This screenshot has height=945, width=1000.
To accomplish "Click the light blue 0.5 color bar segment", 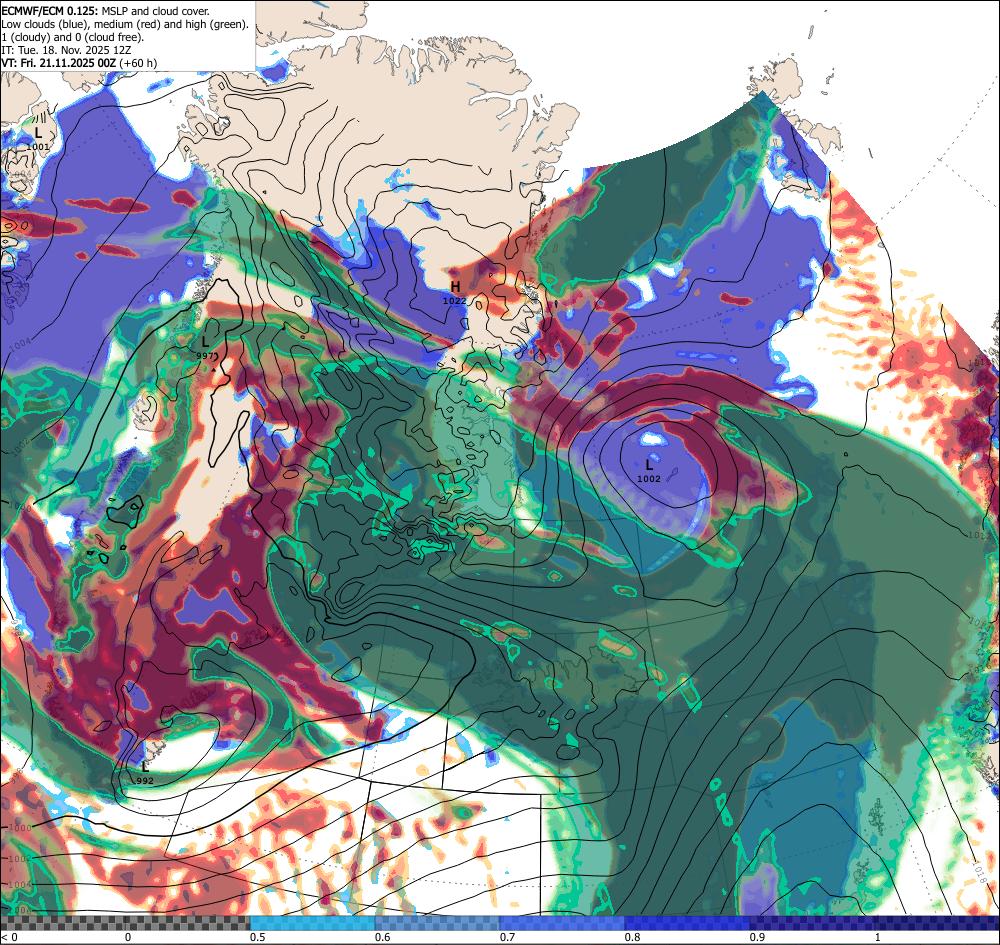I will pos(312,923).
